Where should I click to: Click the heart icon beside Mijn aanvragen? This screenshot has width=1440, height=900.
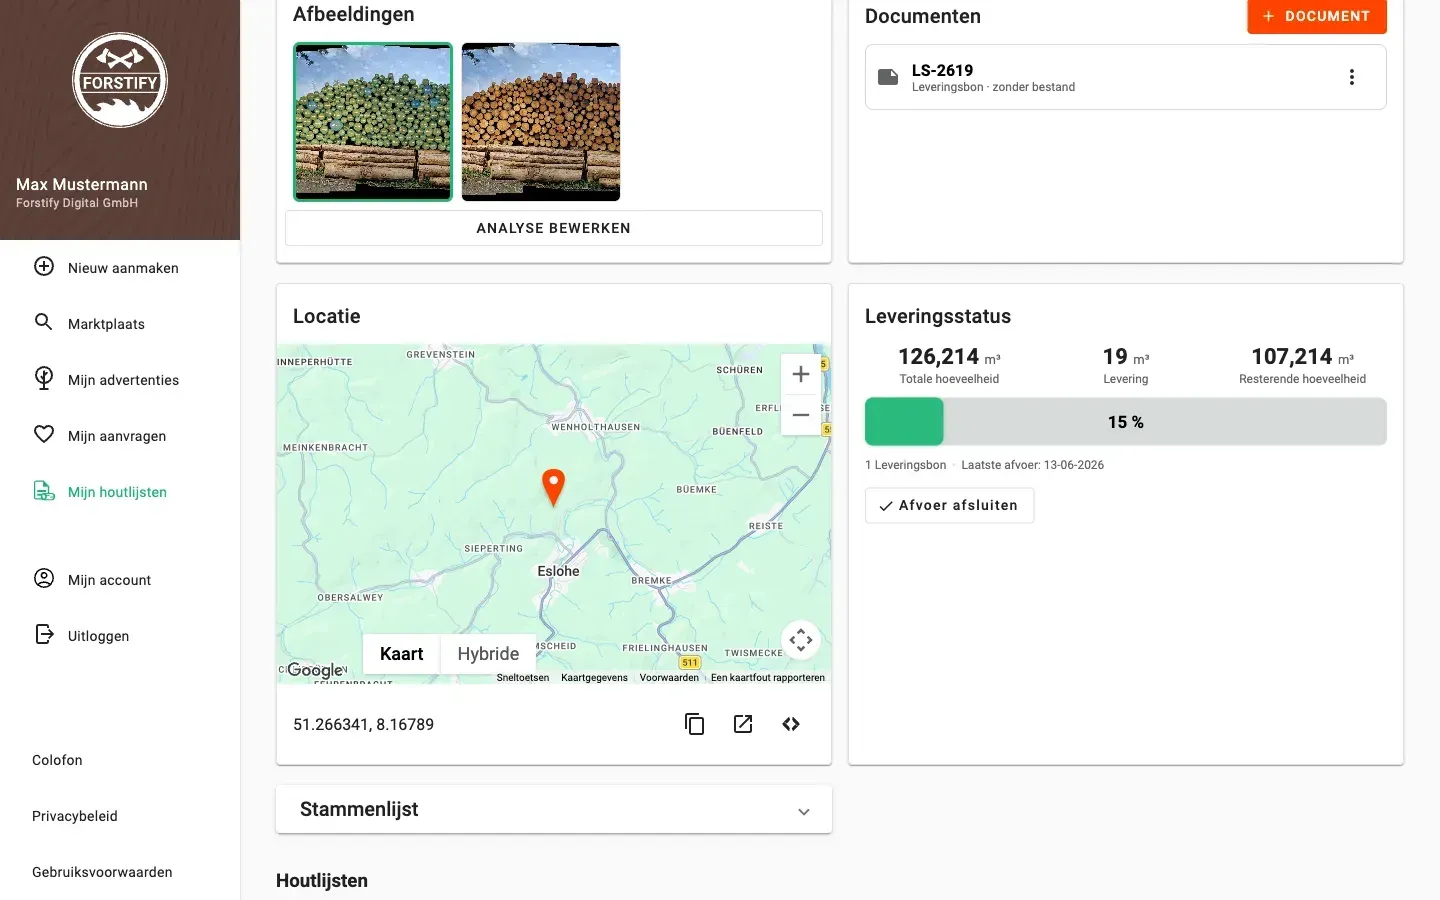coord(44,434)
